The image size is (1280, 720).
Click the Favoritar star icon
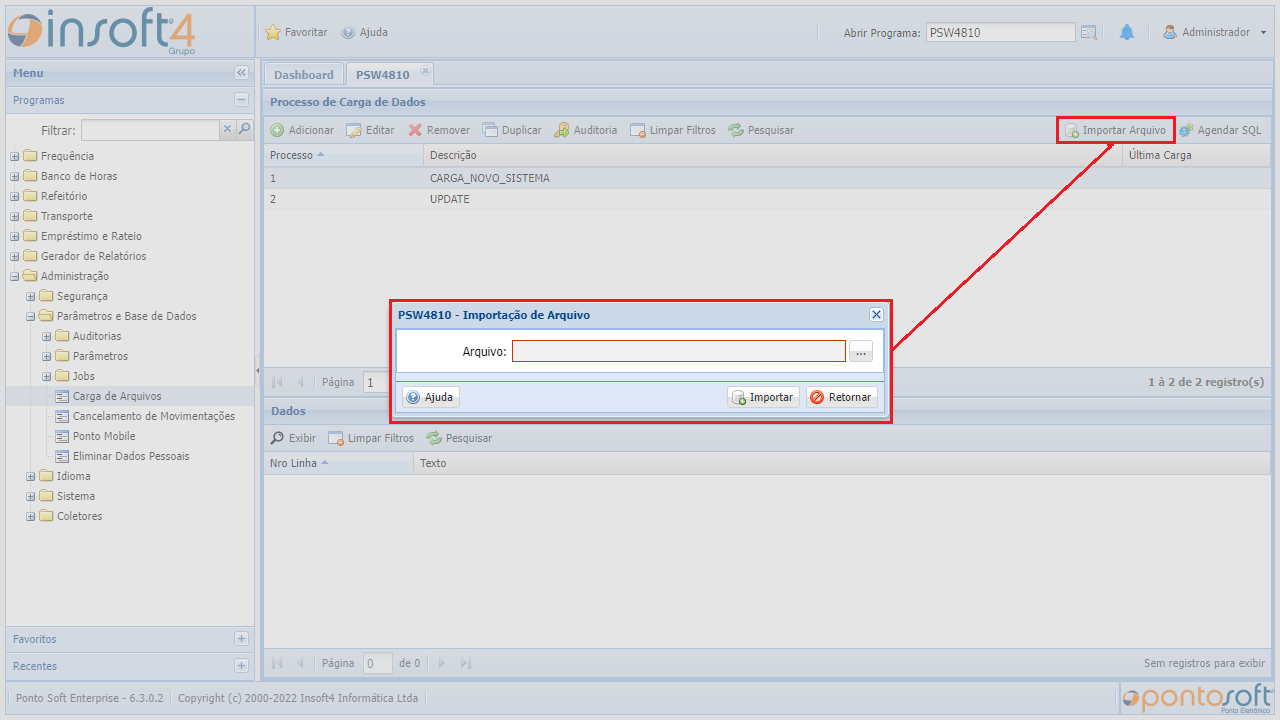(x=273, y=32)
